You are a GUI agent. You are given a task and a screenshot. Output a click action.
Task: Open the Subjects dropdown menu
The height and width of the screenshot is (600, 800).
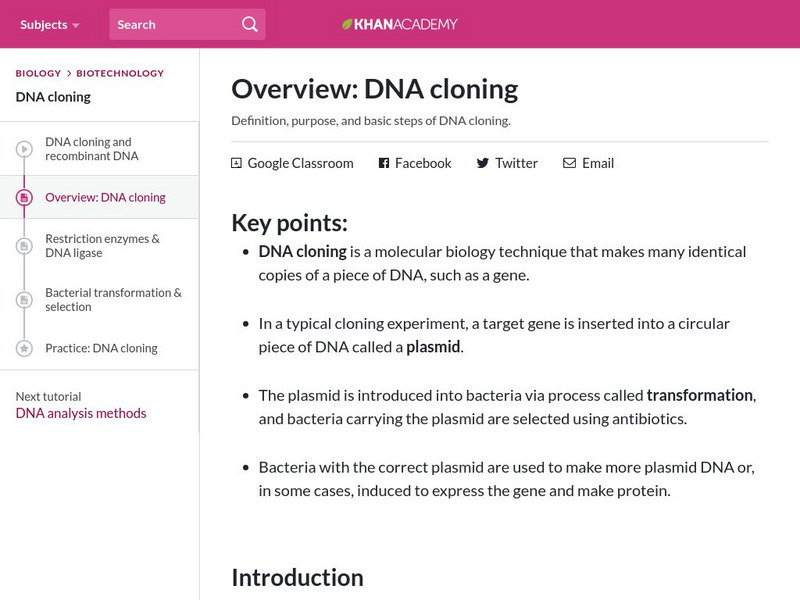[x=50, y=24]
